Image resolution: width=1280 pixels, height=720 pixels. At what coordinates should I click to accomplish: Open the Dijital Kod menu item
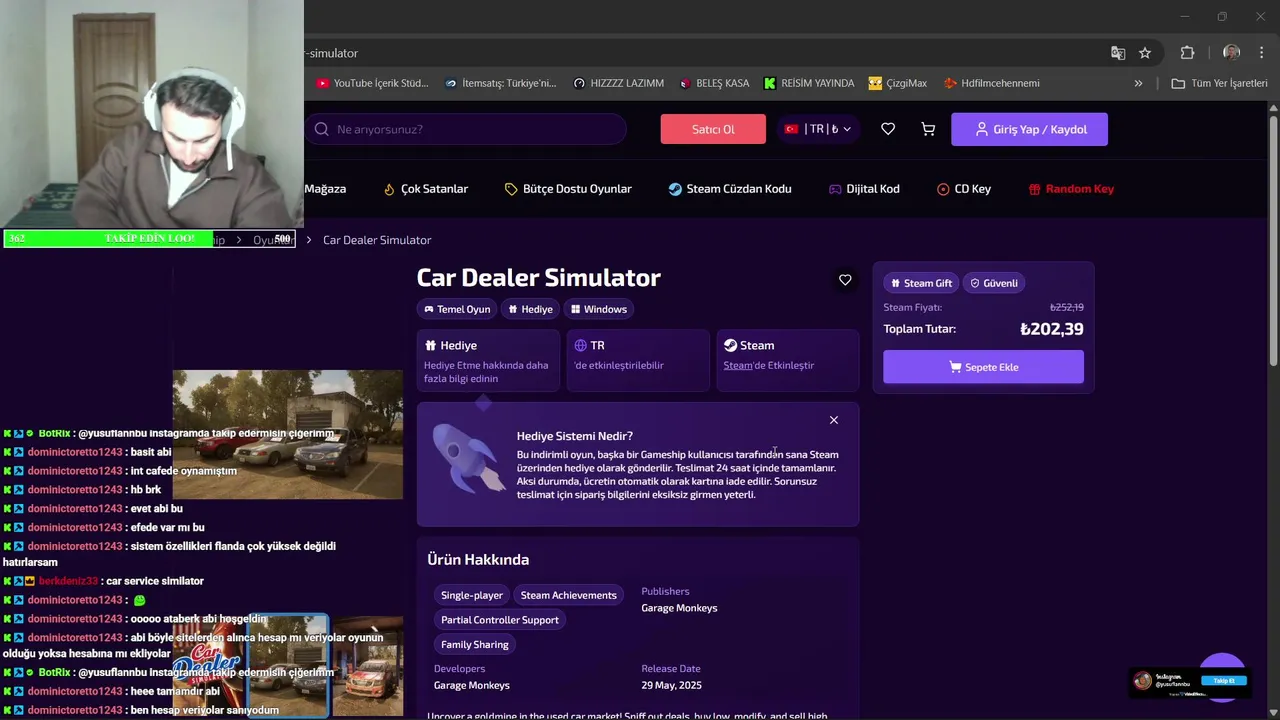pyautogui.click(x=864, y=189)
